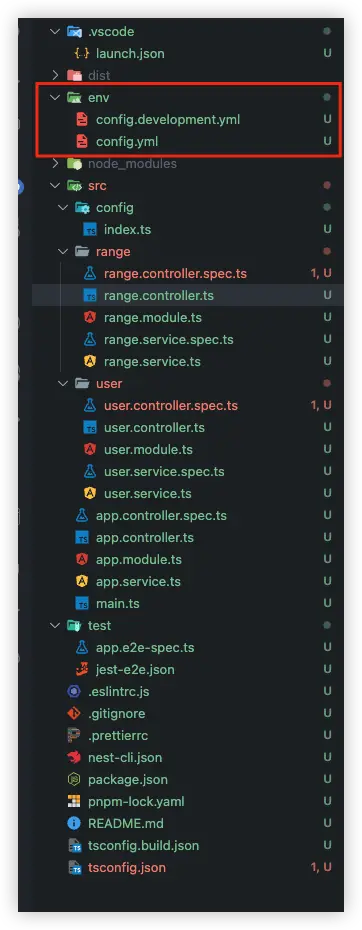Click the launch.json braces icon
The image size is (362, 930).
[x=82, y=53]
